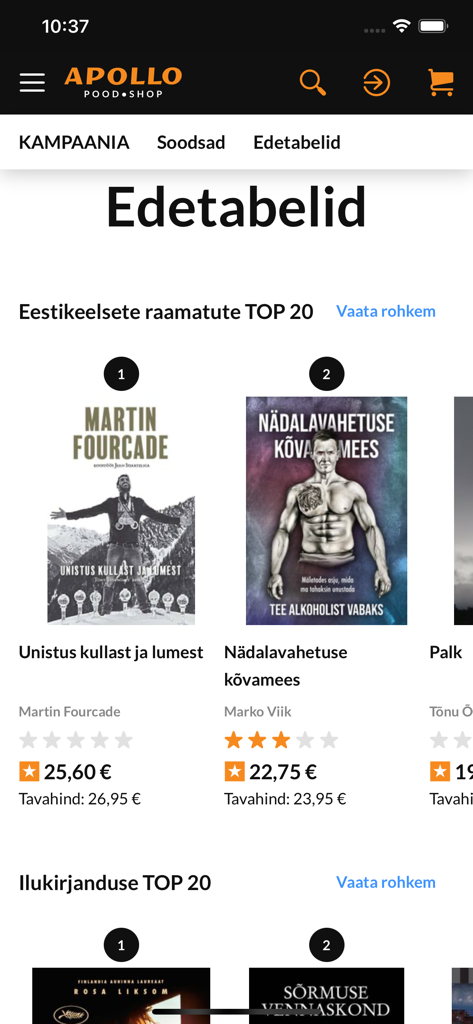Click empty star rating under Martin Fourcade
473x1024 pixels.
(76, 740)
